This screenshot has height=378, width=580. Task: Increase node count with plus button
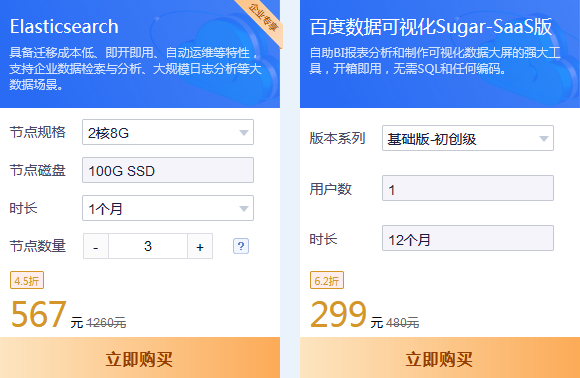(x=200, y=246)
